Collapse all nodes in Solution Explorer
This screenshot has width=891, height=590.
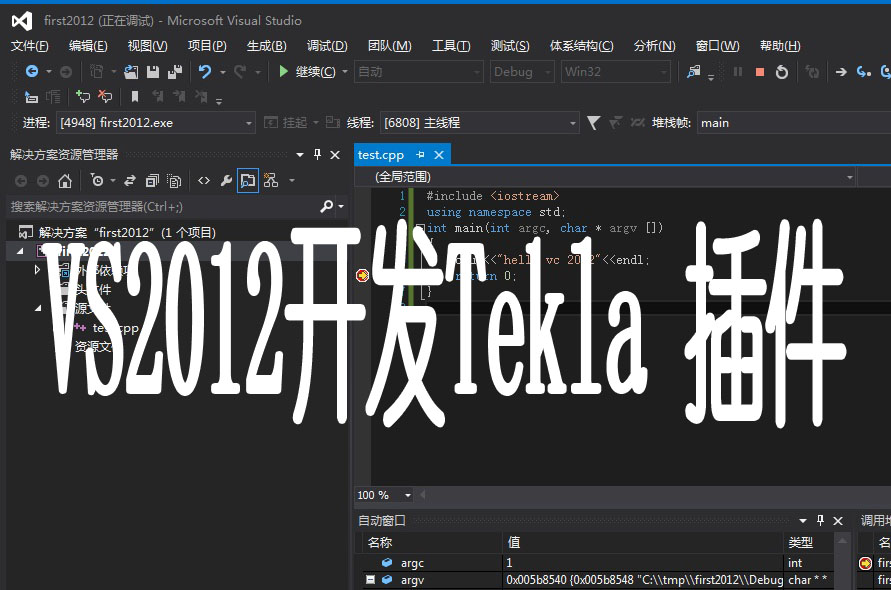pyautogui.click(x=152, y=181)
